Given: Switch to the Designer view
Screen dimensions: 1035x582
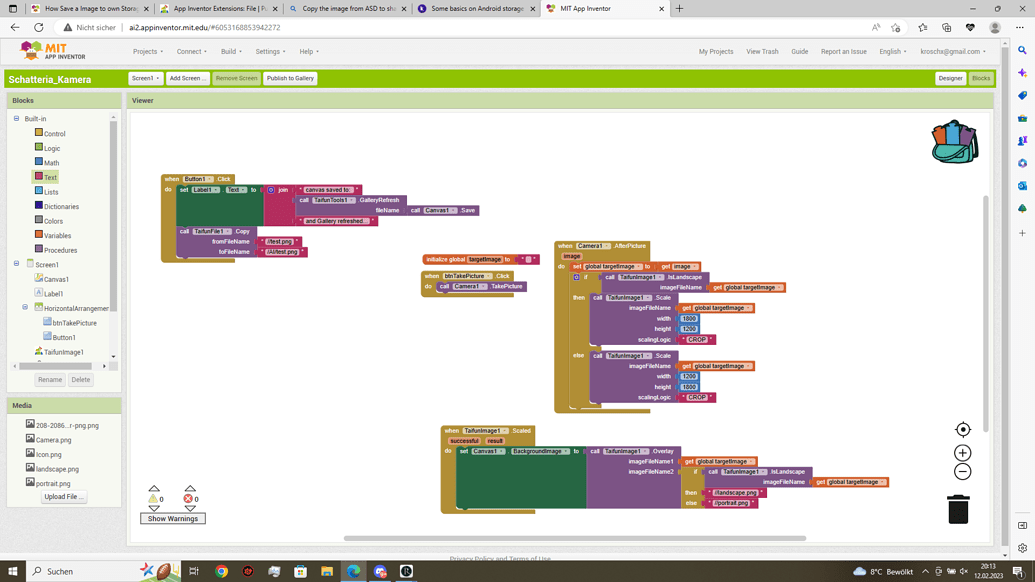Looking at the screenshot, I should coord(950,78).
